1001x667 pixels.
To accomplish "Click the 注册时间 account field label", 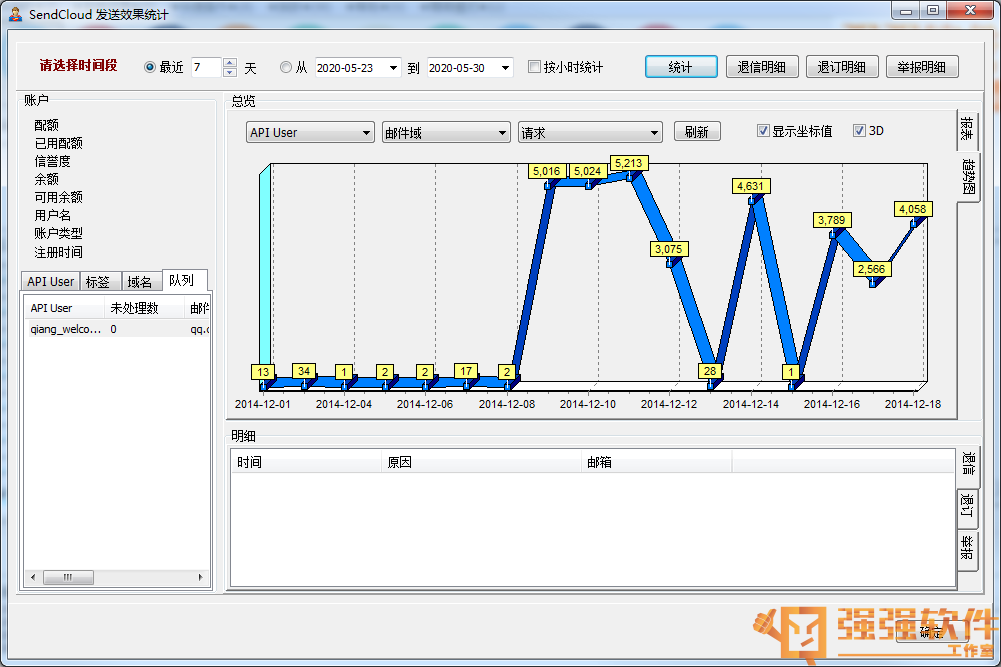I will point(59,252).
